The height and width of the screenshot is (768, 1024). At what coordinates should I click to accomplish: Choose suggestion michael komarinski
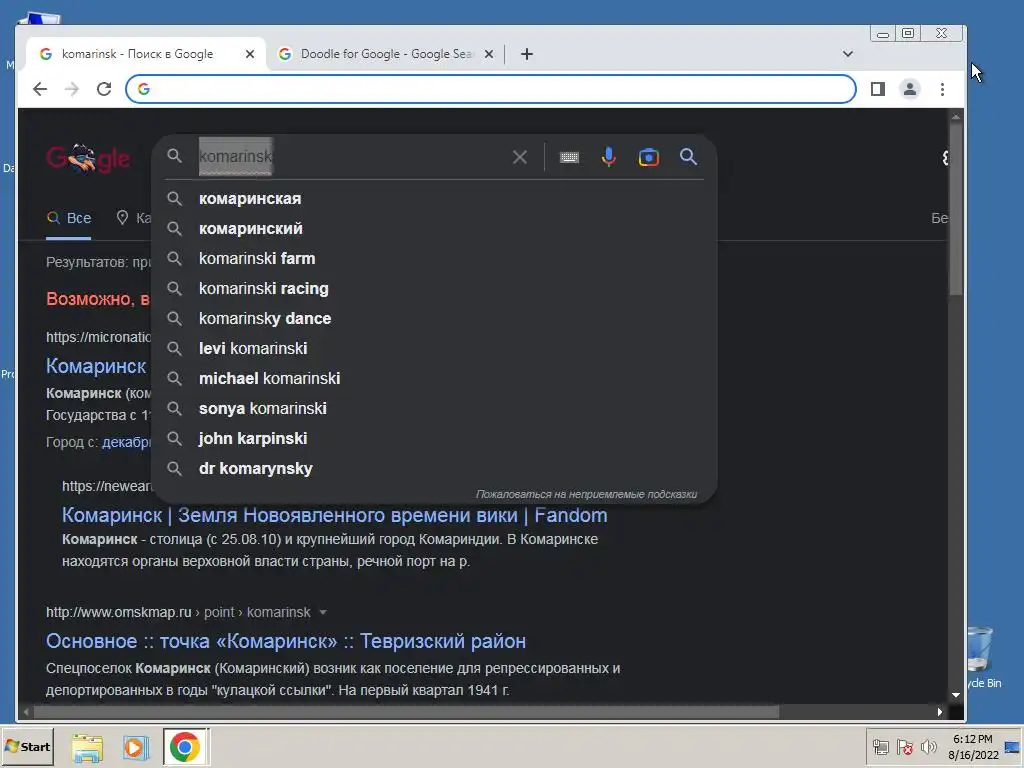434,379
